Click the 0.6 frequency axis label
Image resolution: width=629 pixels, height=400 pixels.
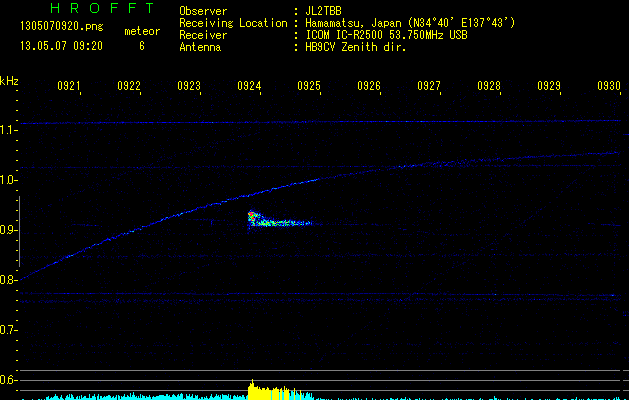(x=9, y=380)
